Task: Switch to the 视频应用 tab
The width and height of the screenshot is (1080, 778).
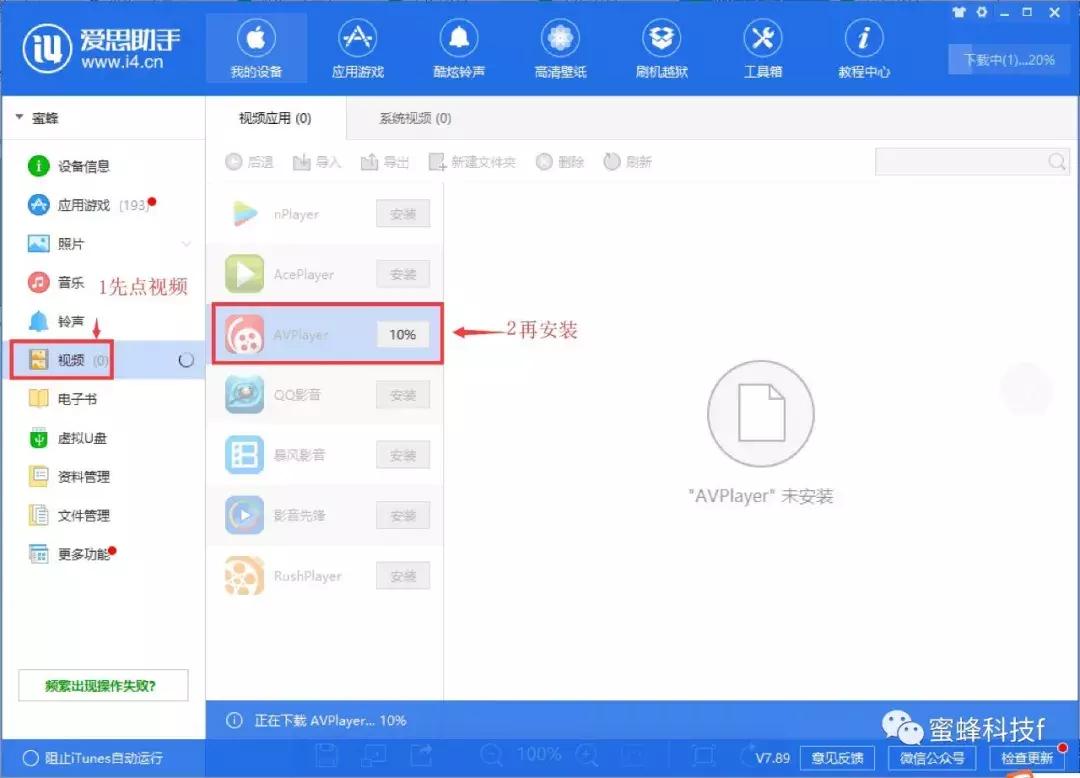Action: point(276,116)
